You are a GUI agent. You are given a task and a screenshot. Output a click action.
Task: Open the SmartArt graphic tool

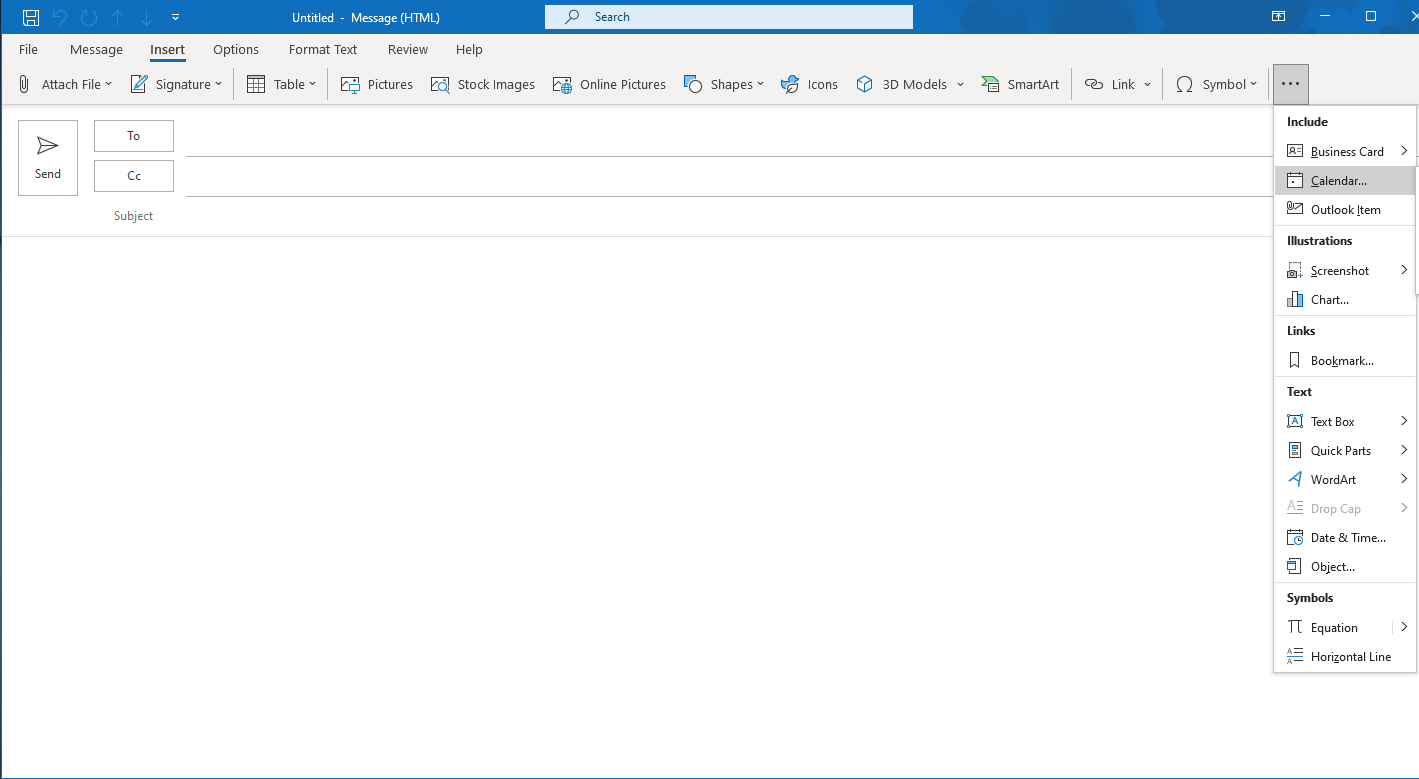pos(1019,84)
